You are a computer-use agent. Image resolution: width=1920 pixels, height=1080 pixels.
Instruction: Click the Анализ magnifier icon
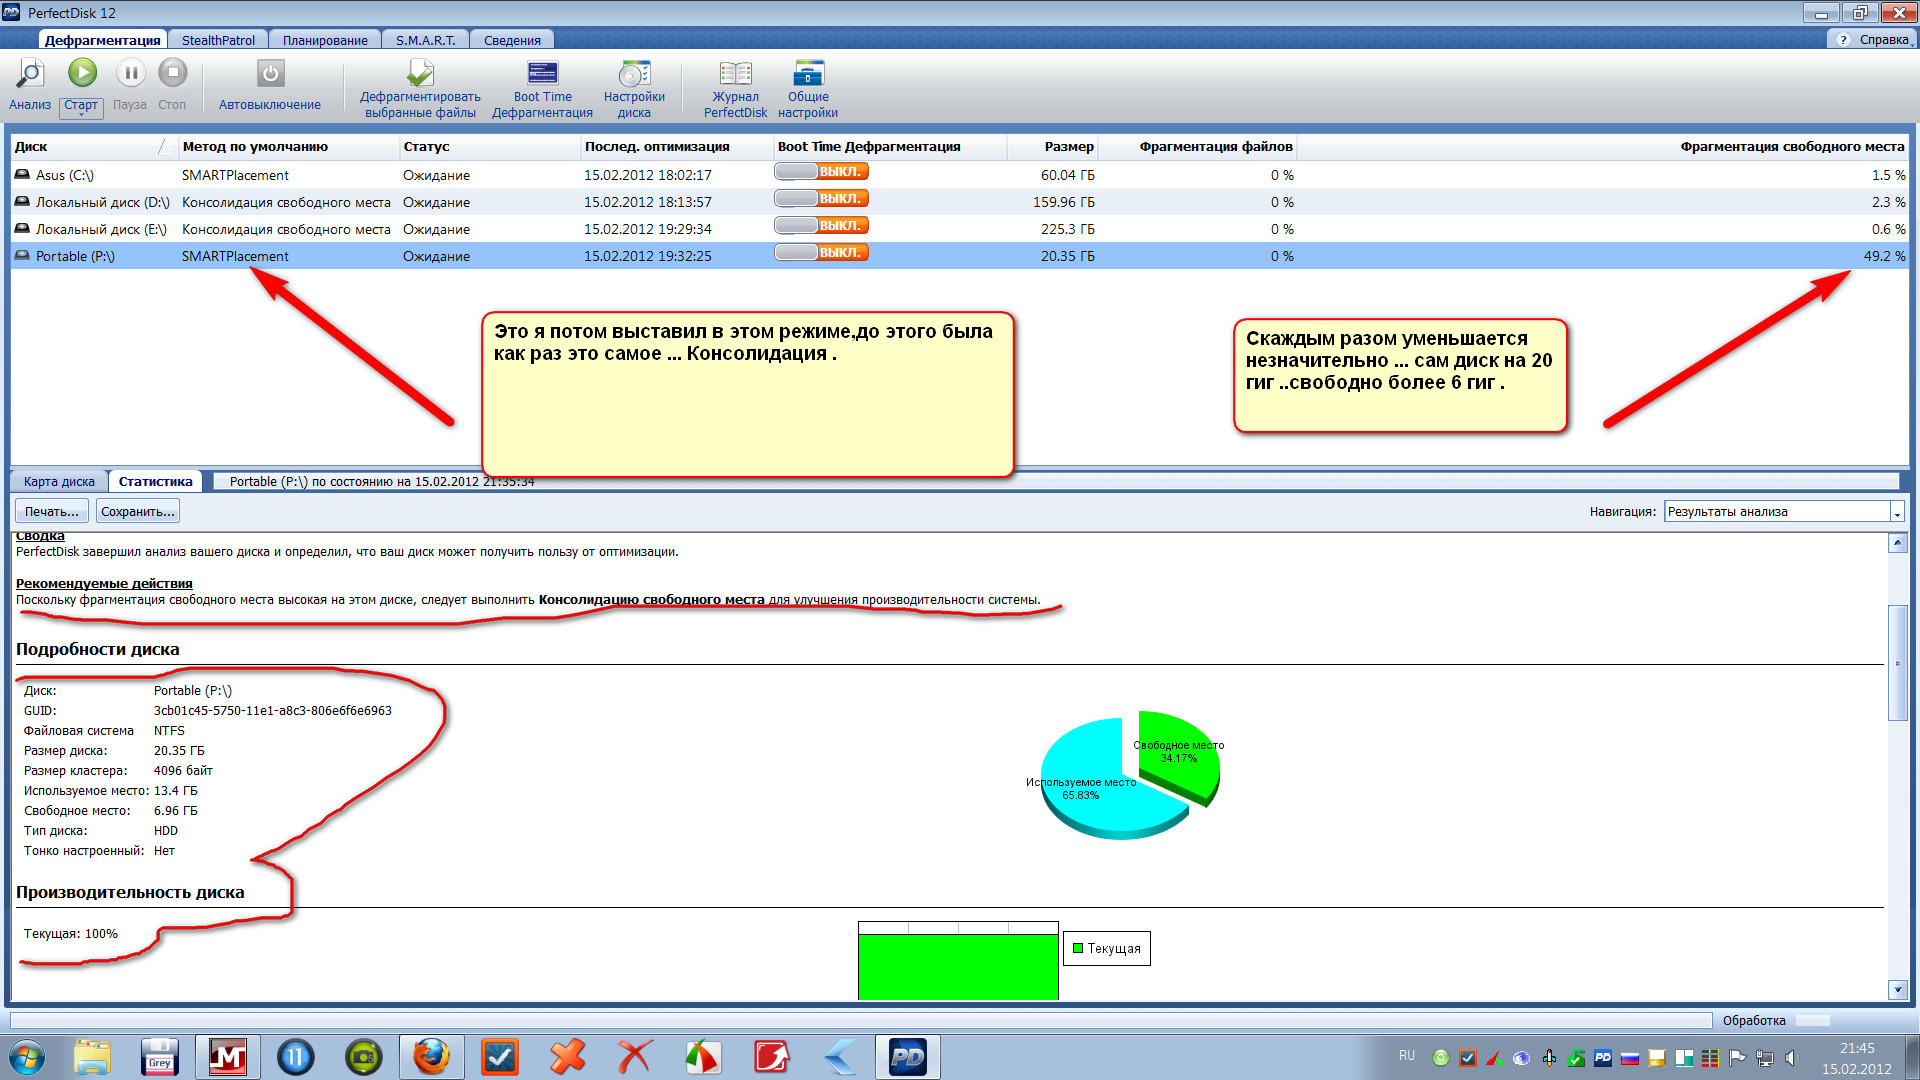pyautogui.click(x=30, y=73)
